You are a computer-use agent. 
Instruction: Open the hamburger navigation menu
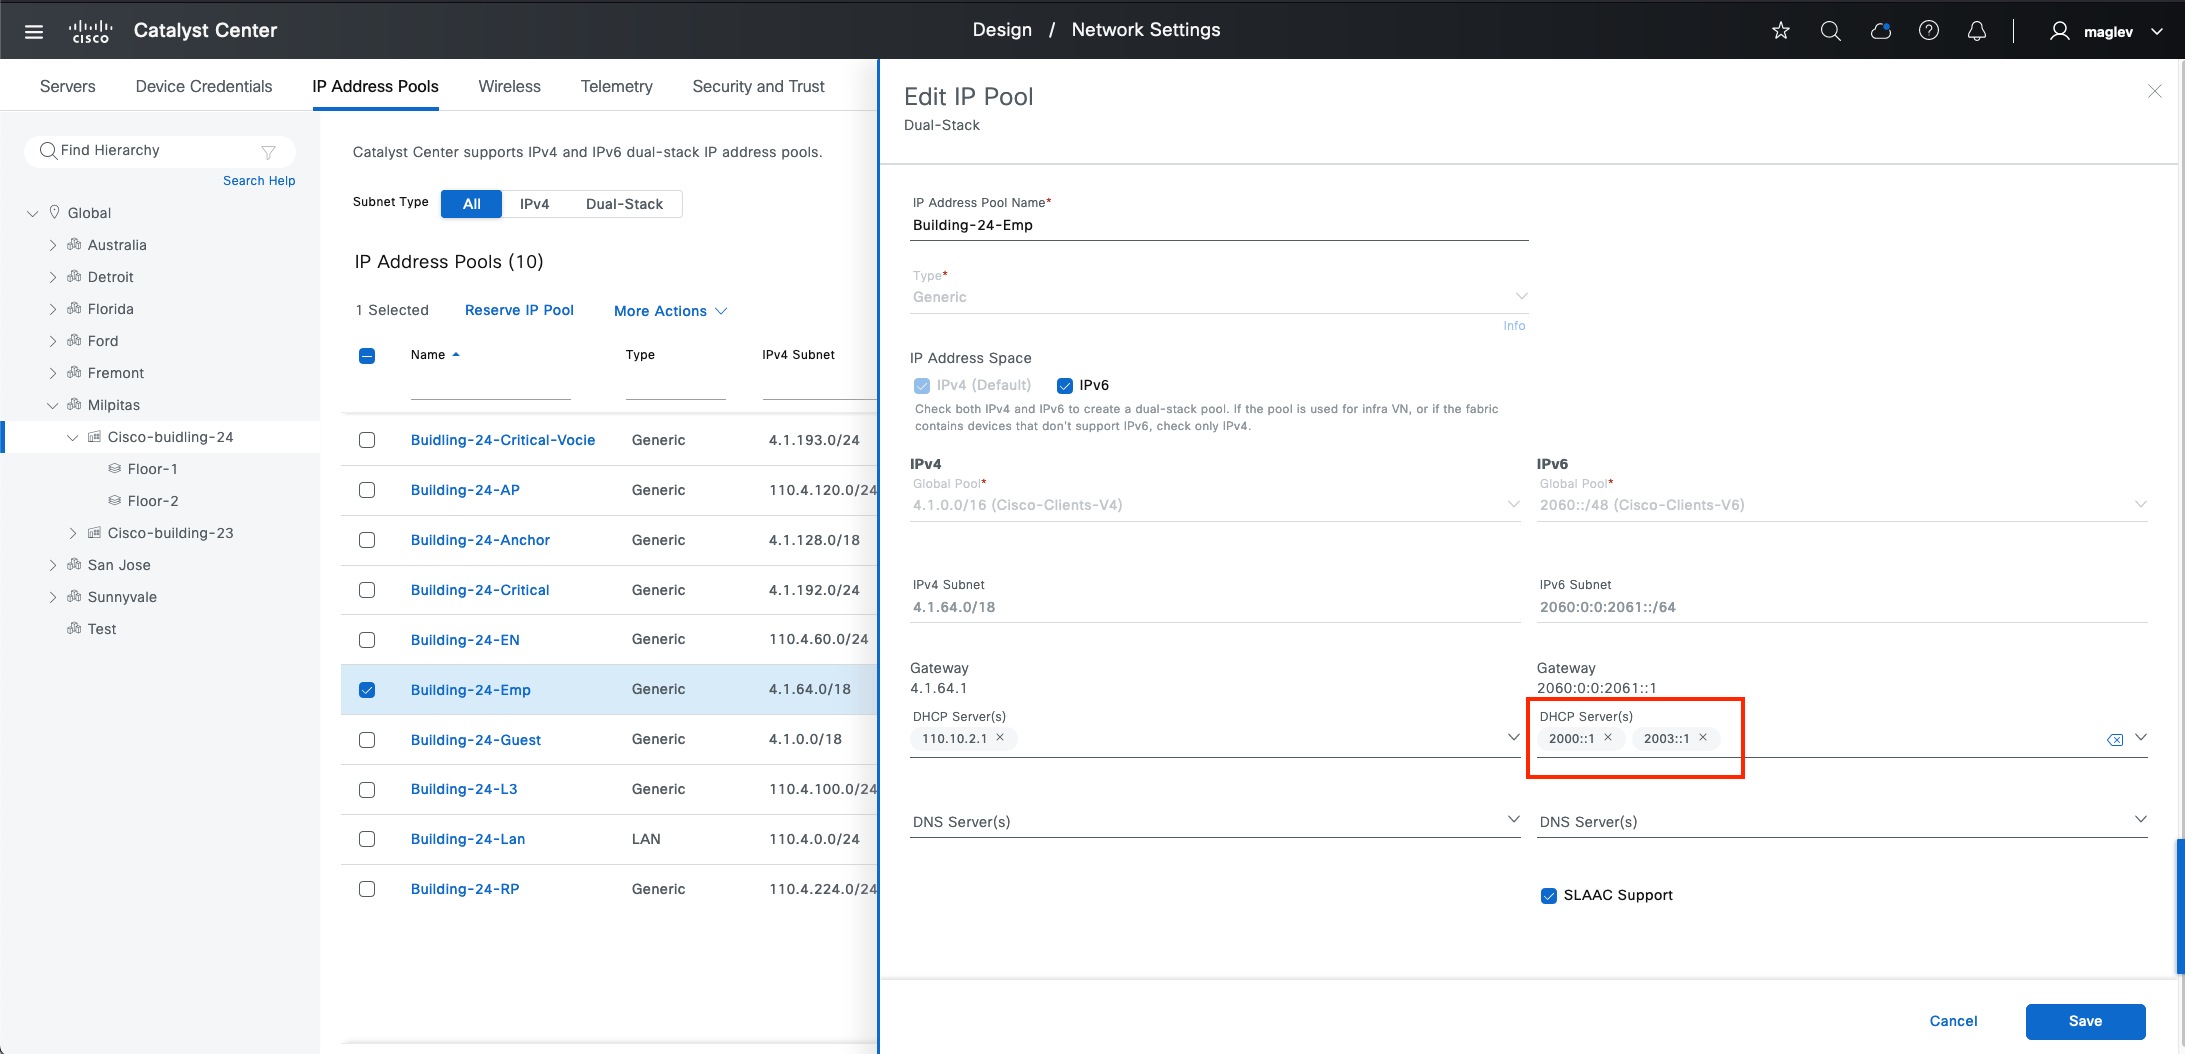(34, 31)
